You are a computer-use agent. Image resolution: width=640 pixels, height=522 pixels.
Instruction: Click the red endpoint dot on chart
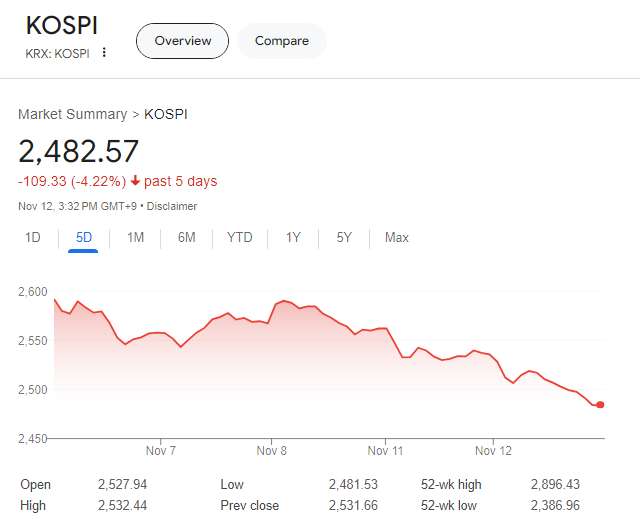coord(600,405)
